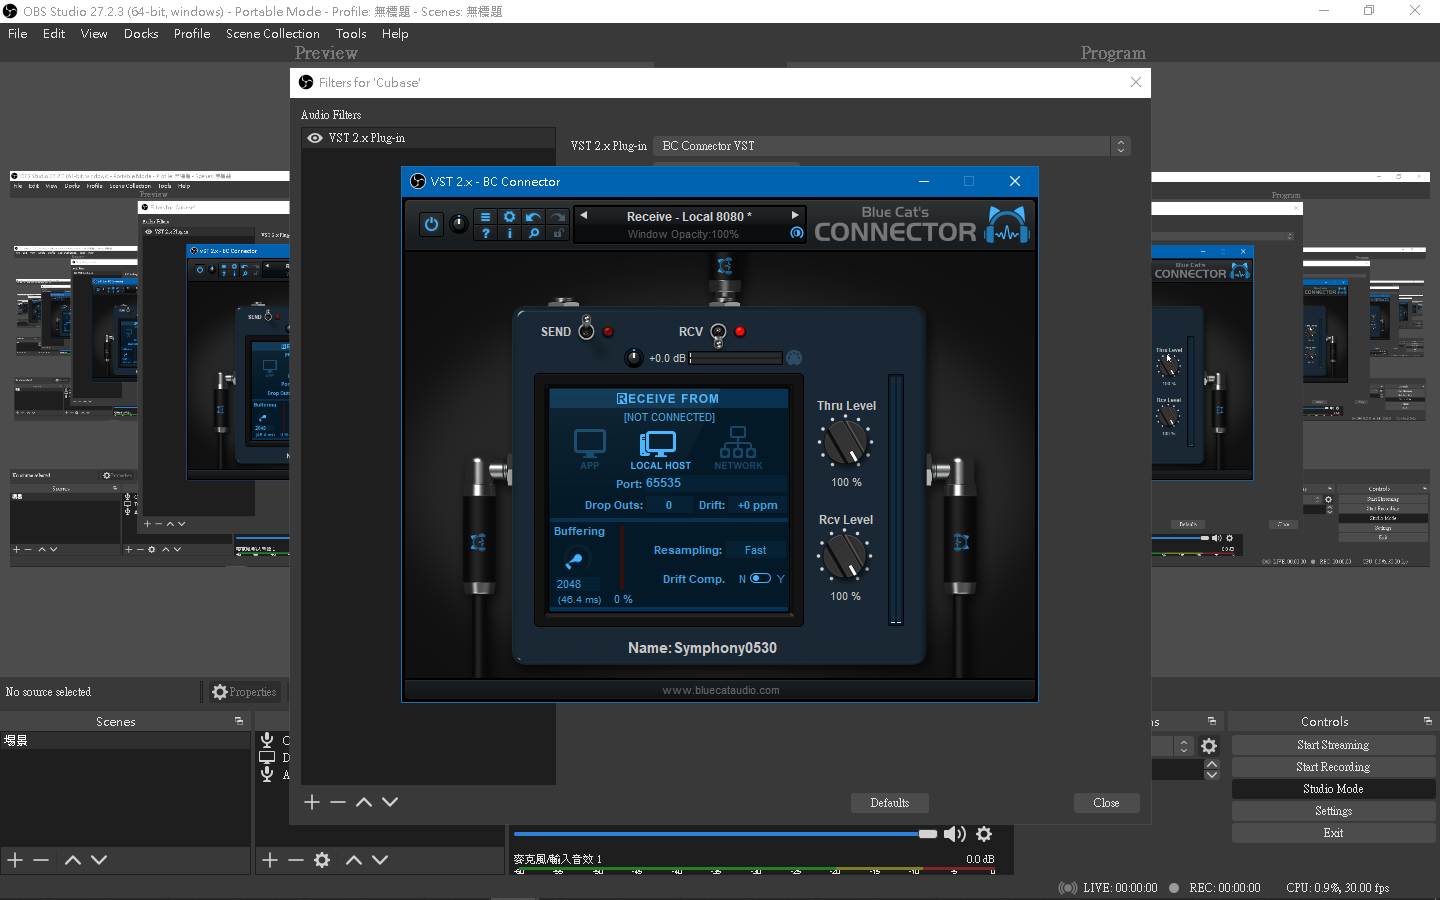Image resolution: width=1440 pixels, height=900 pixels.
Task: Click the magnifier zoom icon
Action: click(534, 233)
